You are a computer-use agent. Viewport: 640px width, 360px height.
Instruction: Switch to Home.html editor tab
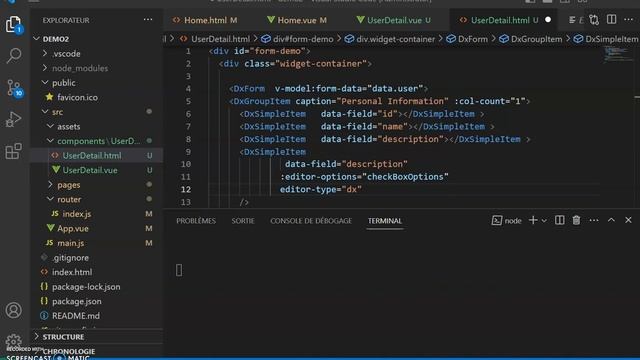(x=205, y=20)
